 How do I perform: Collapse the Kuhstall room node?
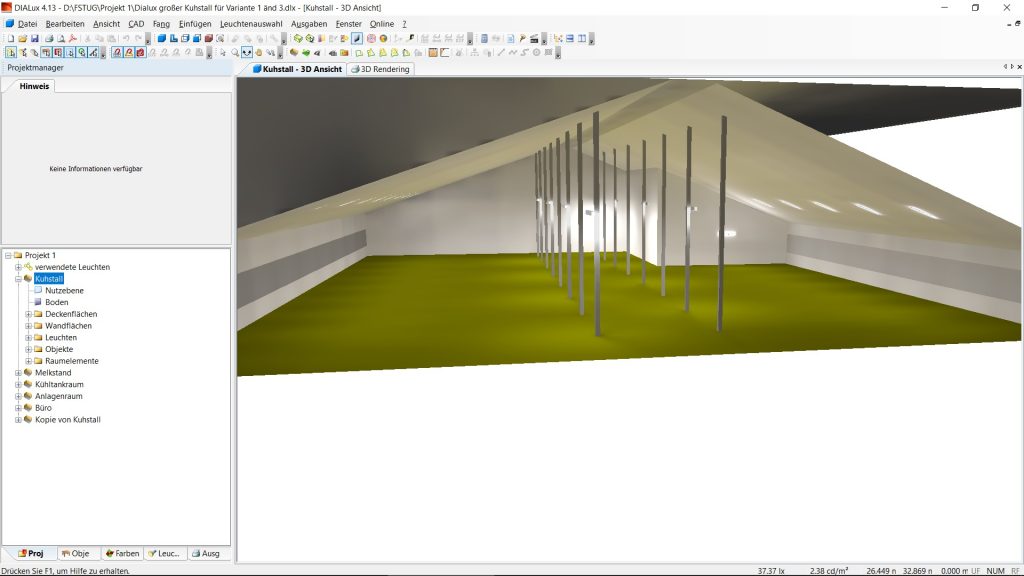pyautogui.click(x=18, y=279)
